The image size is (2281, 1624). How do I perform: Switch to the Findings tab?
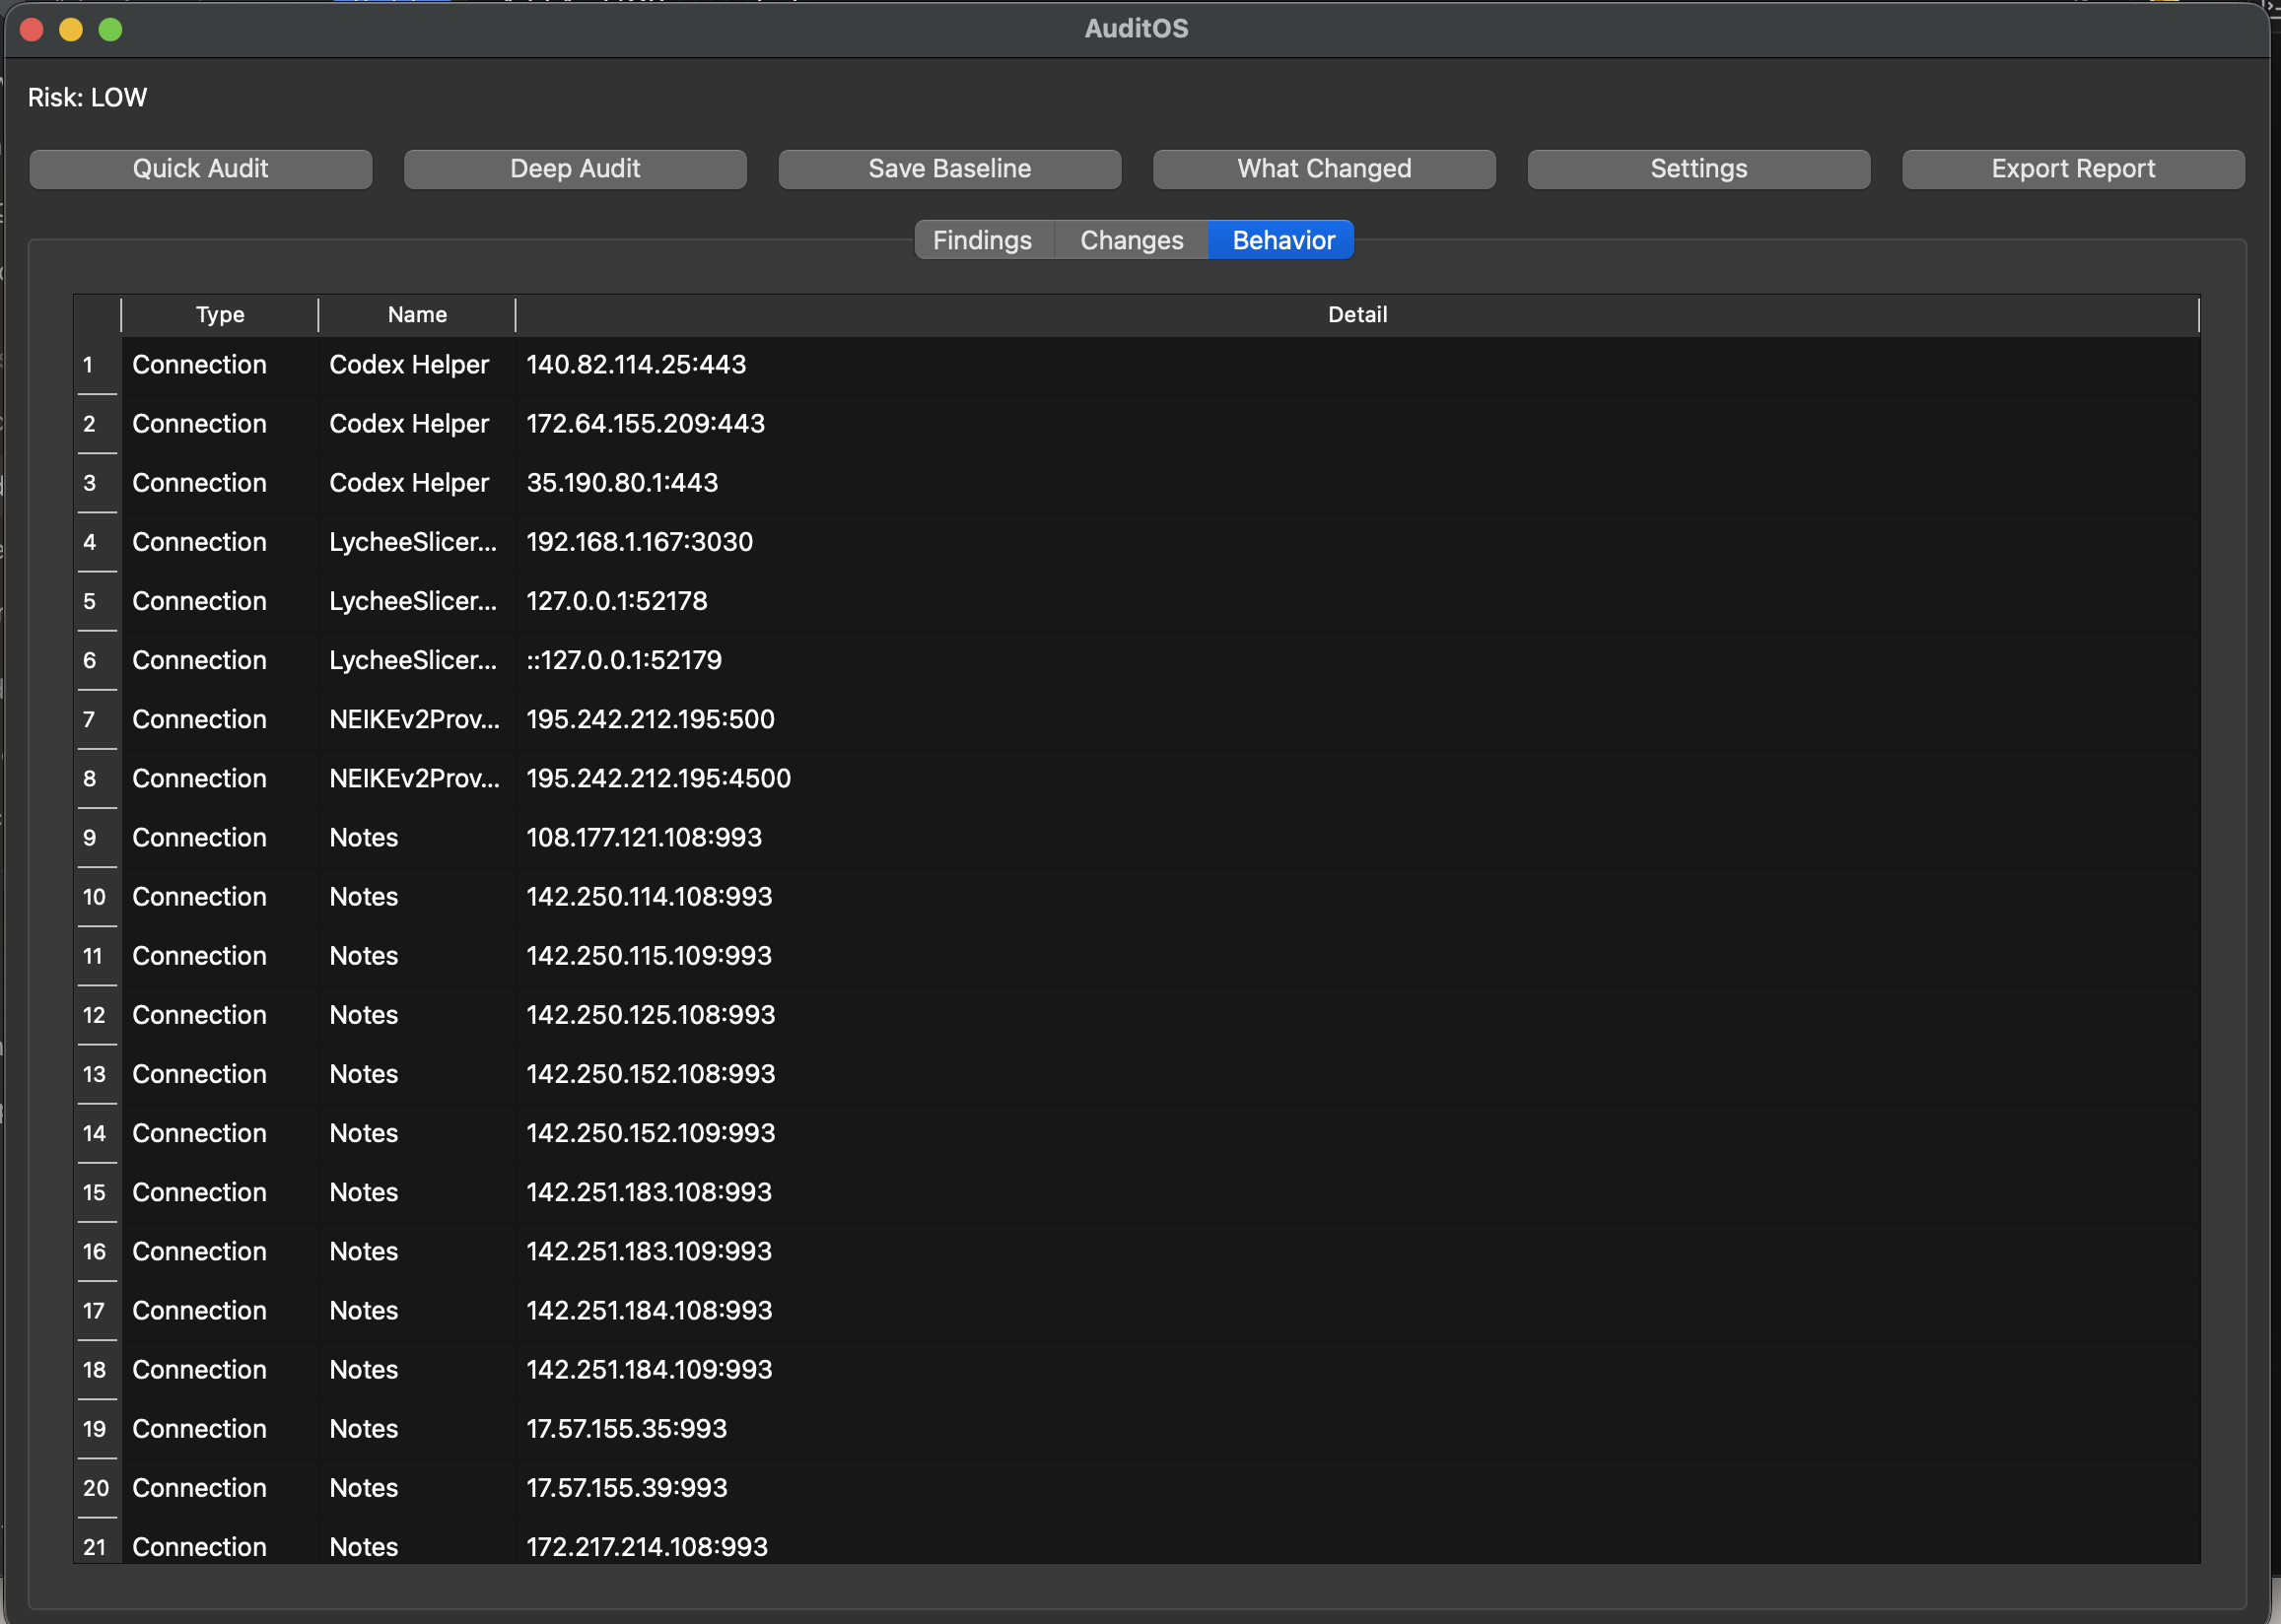pyautogui.click(x=983, y=240)
